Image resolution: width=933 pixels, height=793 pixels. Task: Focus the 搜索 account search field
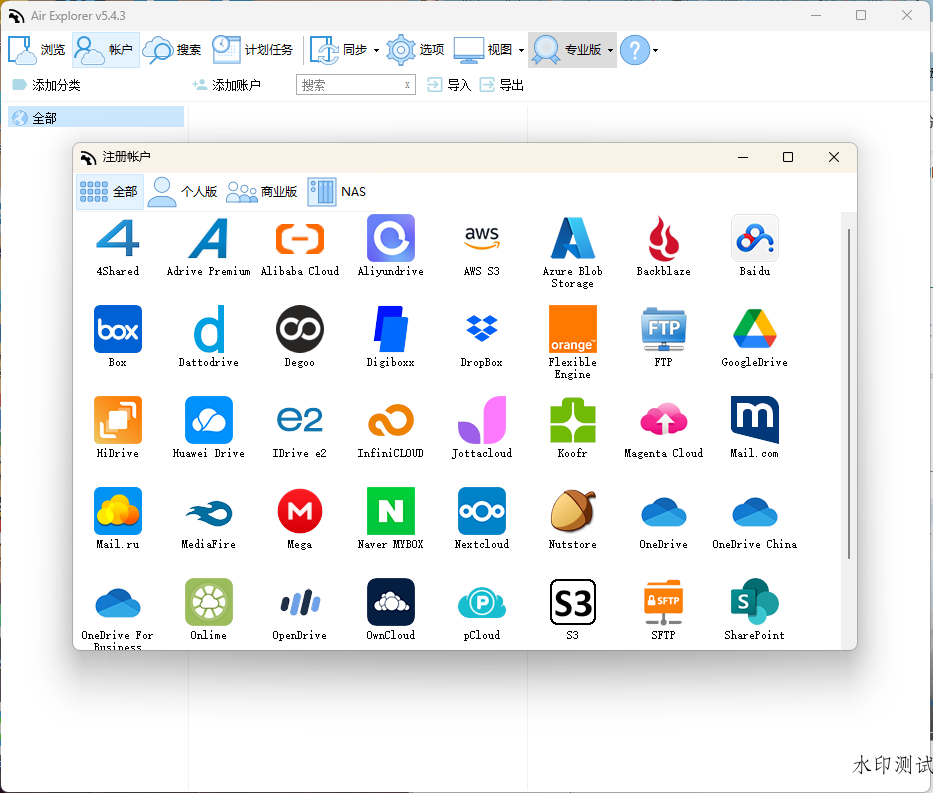pyautogui.click(x=356, y=85)
